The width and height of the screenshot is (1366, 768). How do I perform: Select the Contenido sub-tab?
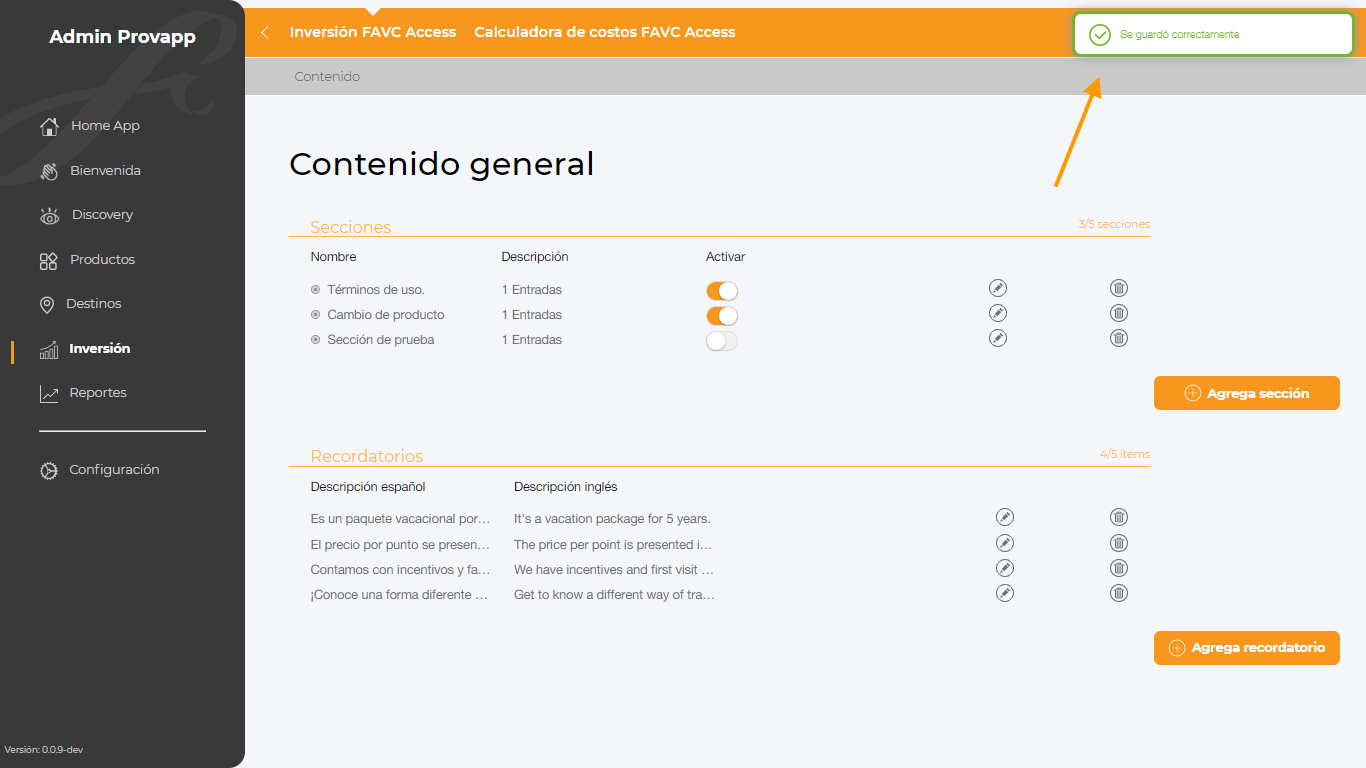(x=327, y=77)
